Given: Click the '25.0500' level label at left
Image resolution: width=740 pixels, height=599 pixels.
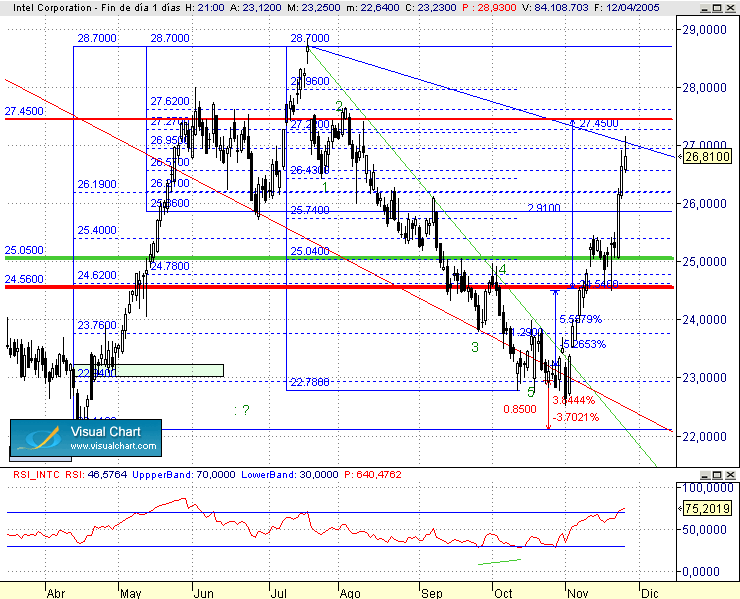Looking at the screenshot, I should 24,250.
